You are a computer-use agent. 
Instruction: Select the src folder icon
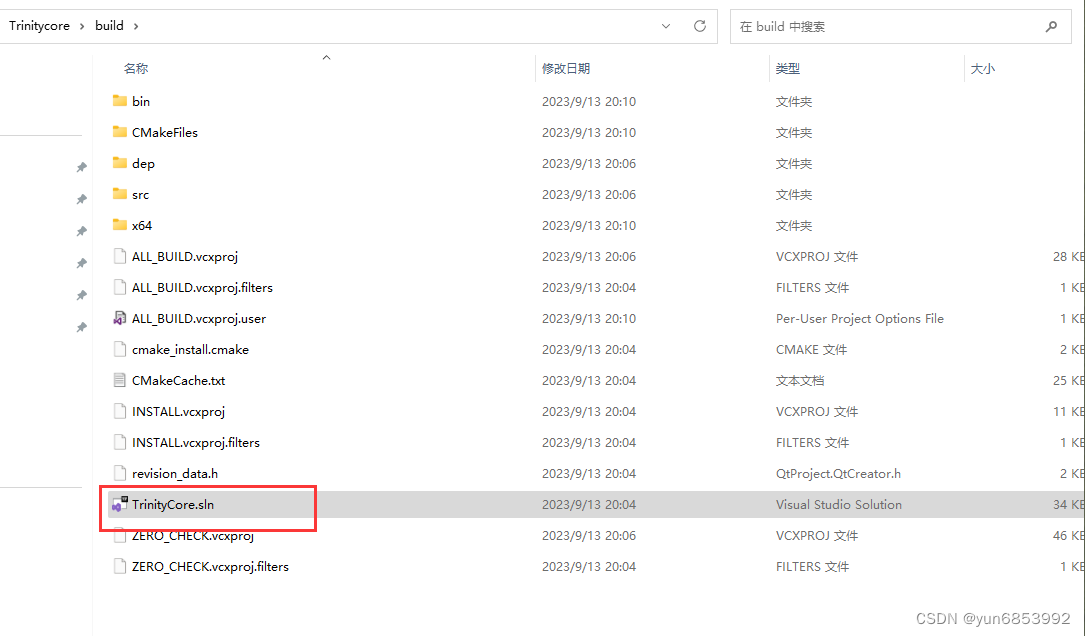point(120,194)
